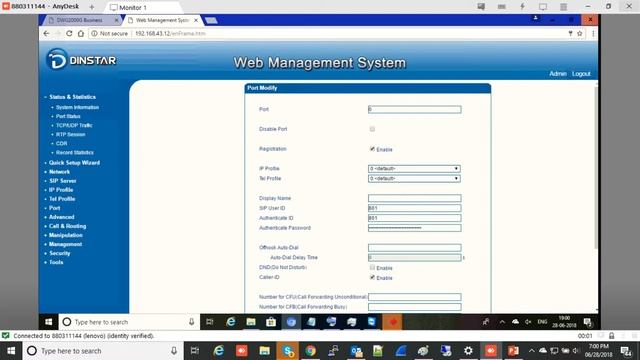Click the Offhook Auto-Dial field

(x=414, y=248)
